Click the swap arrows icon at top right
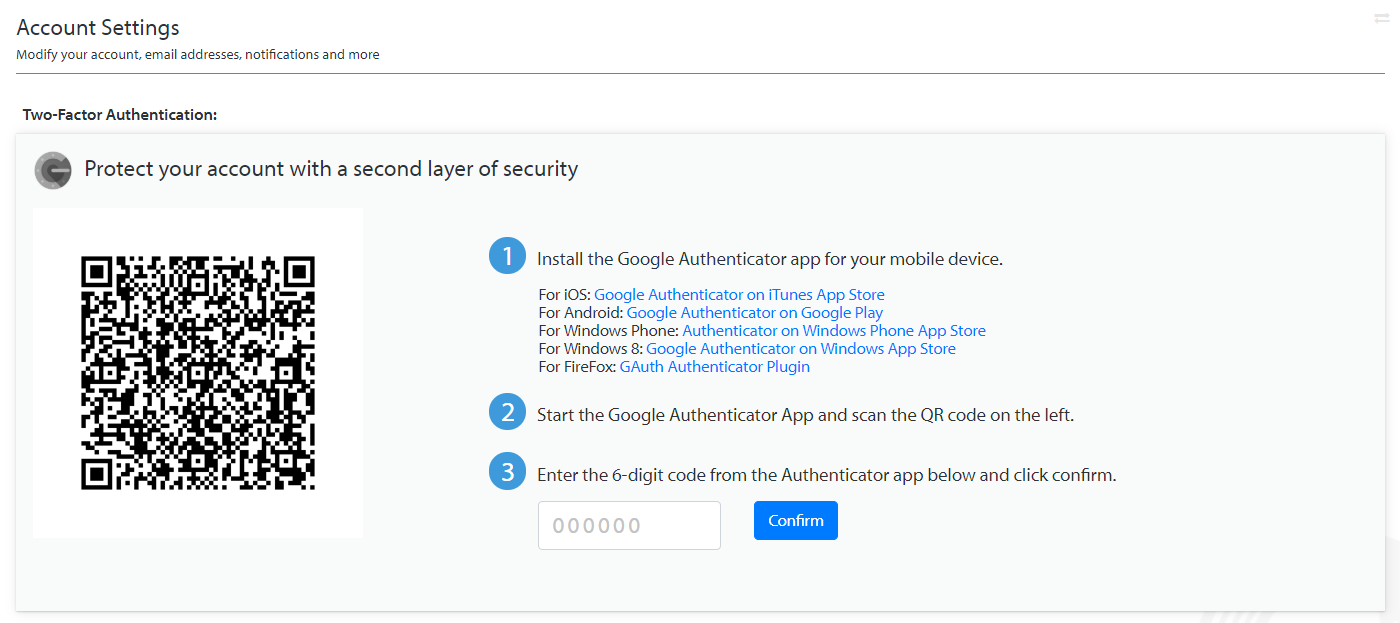Viewport: 1400px width, 623px height. coord(1382,19)
